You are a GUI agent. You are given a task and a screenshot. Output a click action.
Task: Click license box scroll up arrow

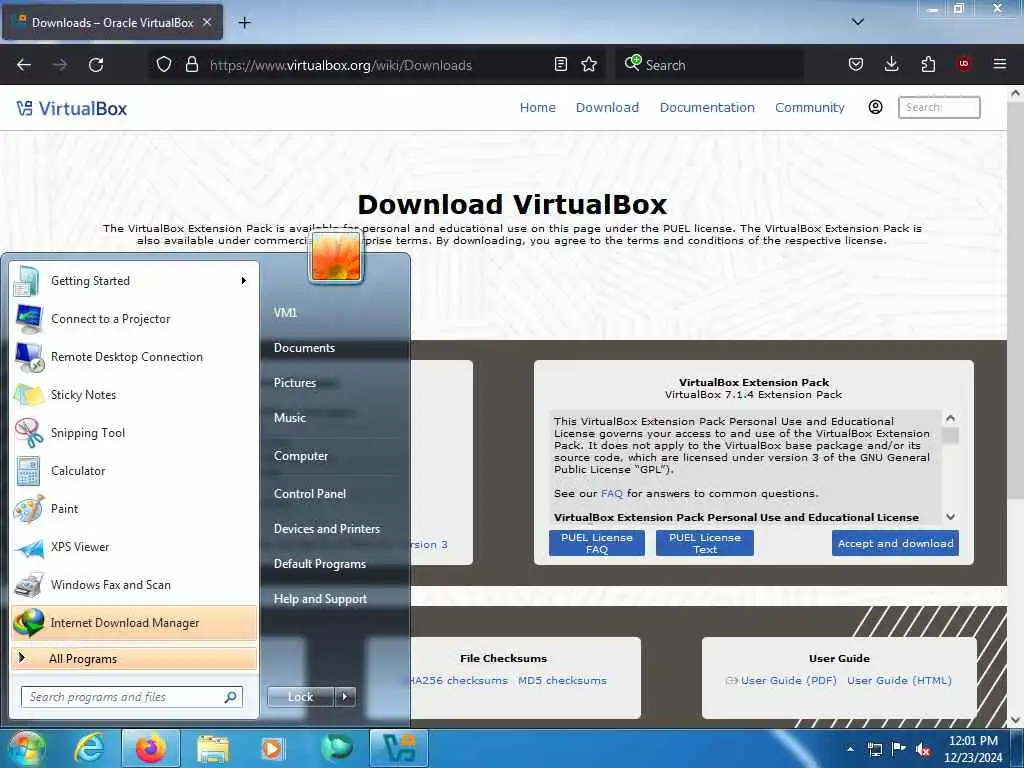[951, 418]
